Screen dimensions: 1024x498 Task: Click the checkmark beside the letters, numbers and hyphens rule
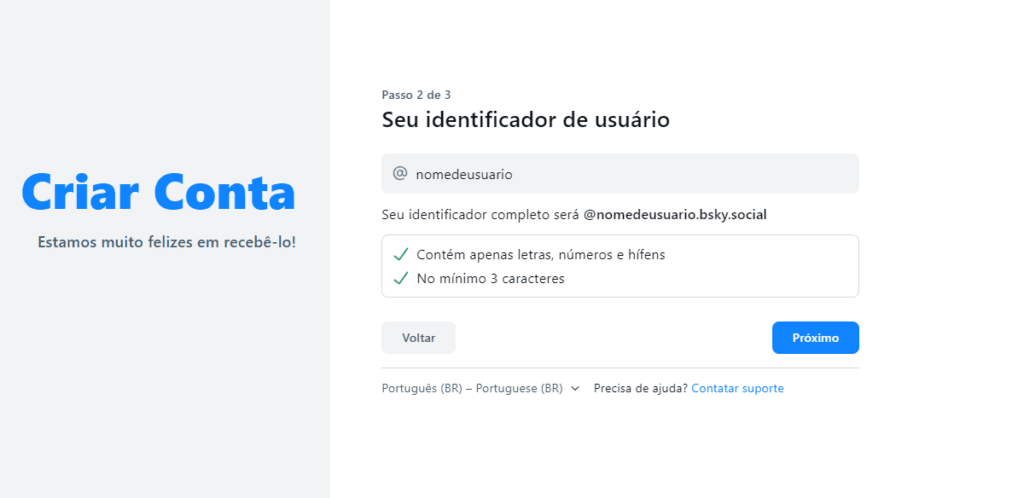400,254
